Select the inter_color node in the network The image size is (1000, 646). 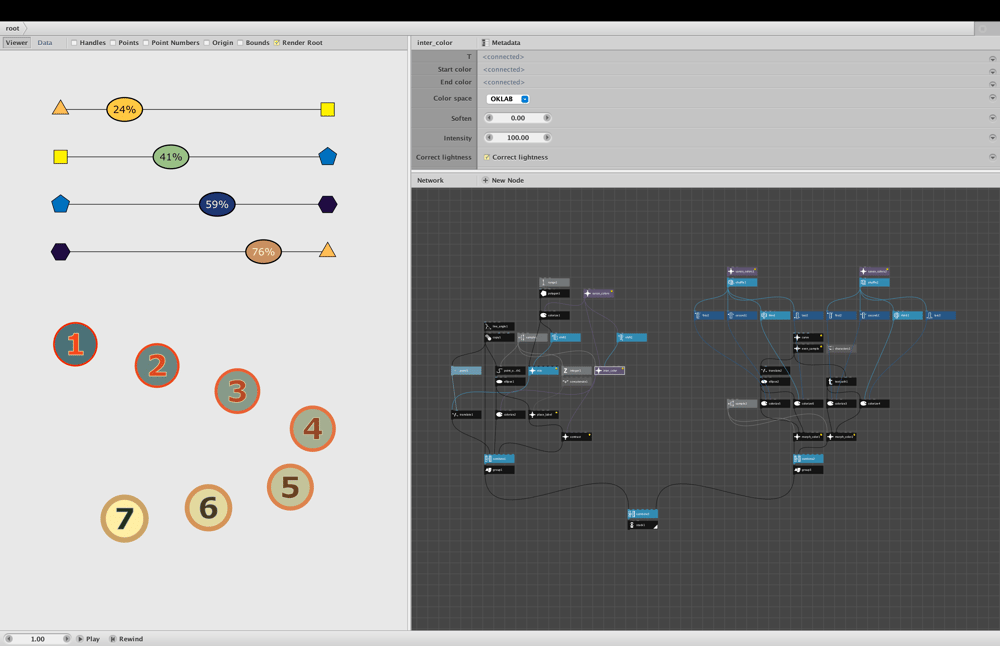610,371
